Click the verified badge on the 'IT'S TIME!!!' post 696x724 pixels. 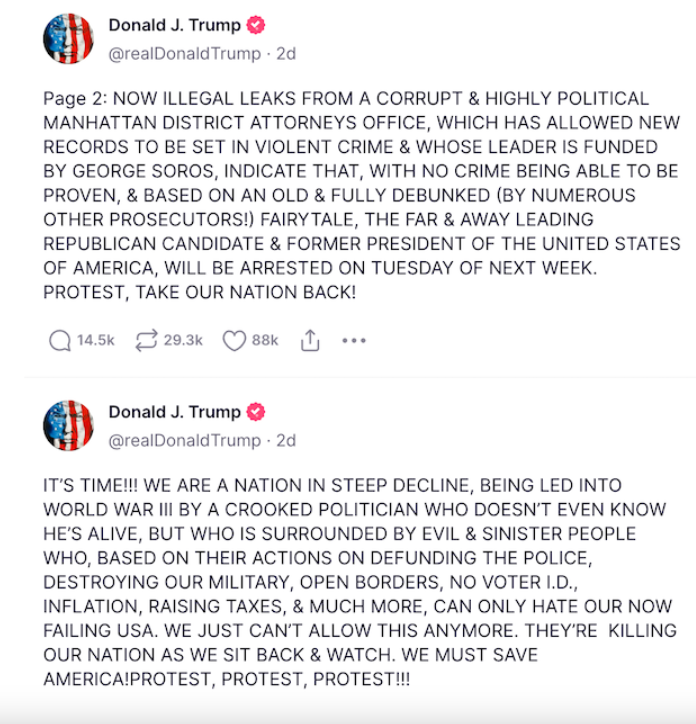point(256,413)
